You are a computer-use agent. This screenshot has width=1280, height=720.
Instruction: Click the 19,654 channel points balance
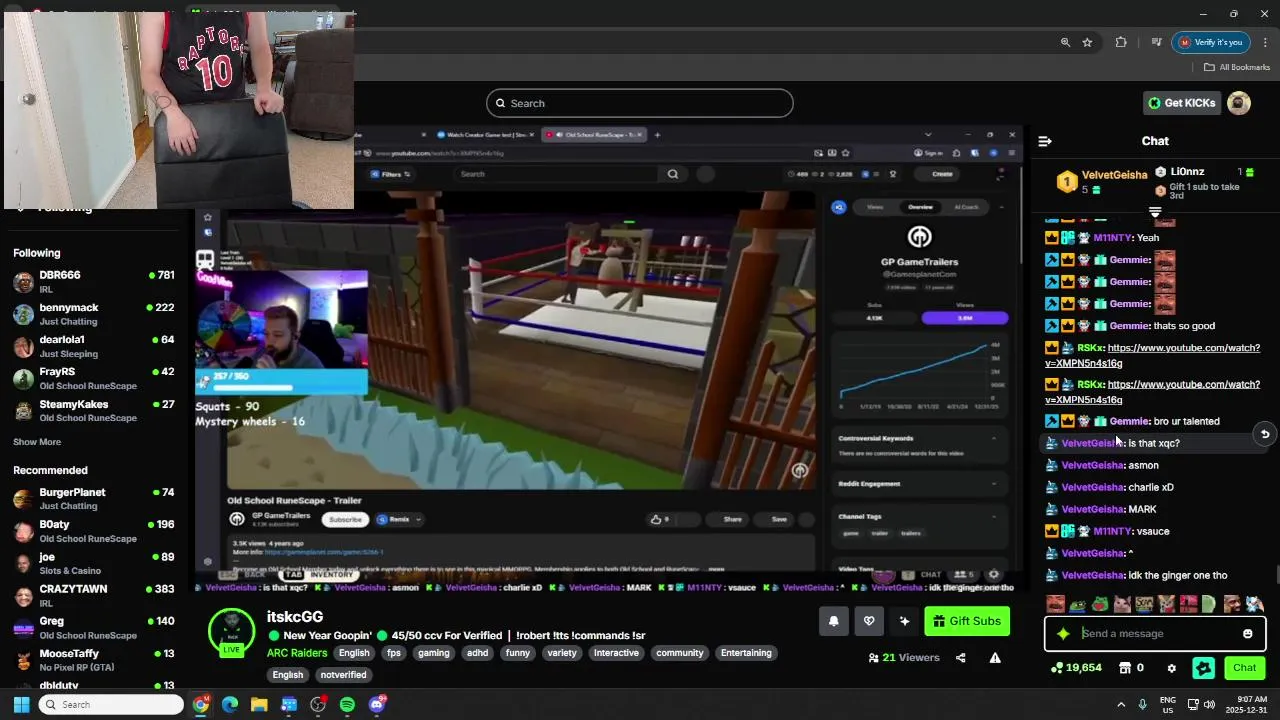click(1076, 668)
